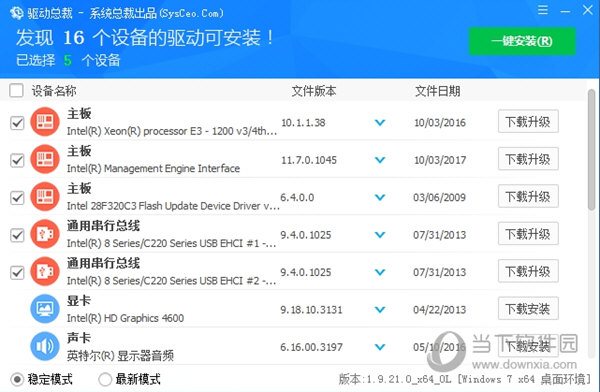
Task: Click 下载安装 for HD Graphics 4600
Action: click(x=528, y=309)
